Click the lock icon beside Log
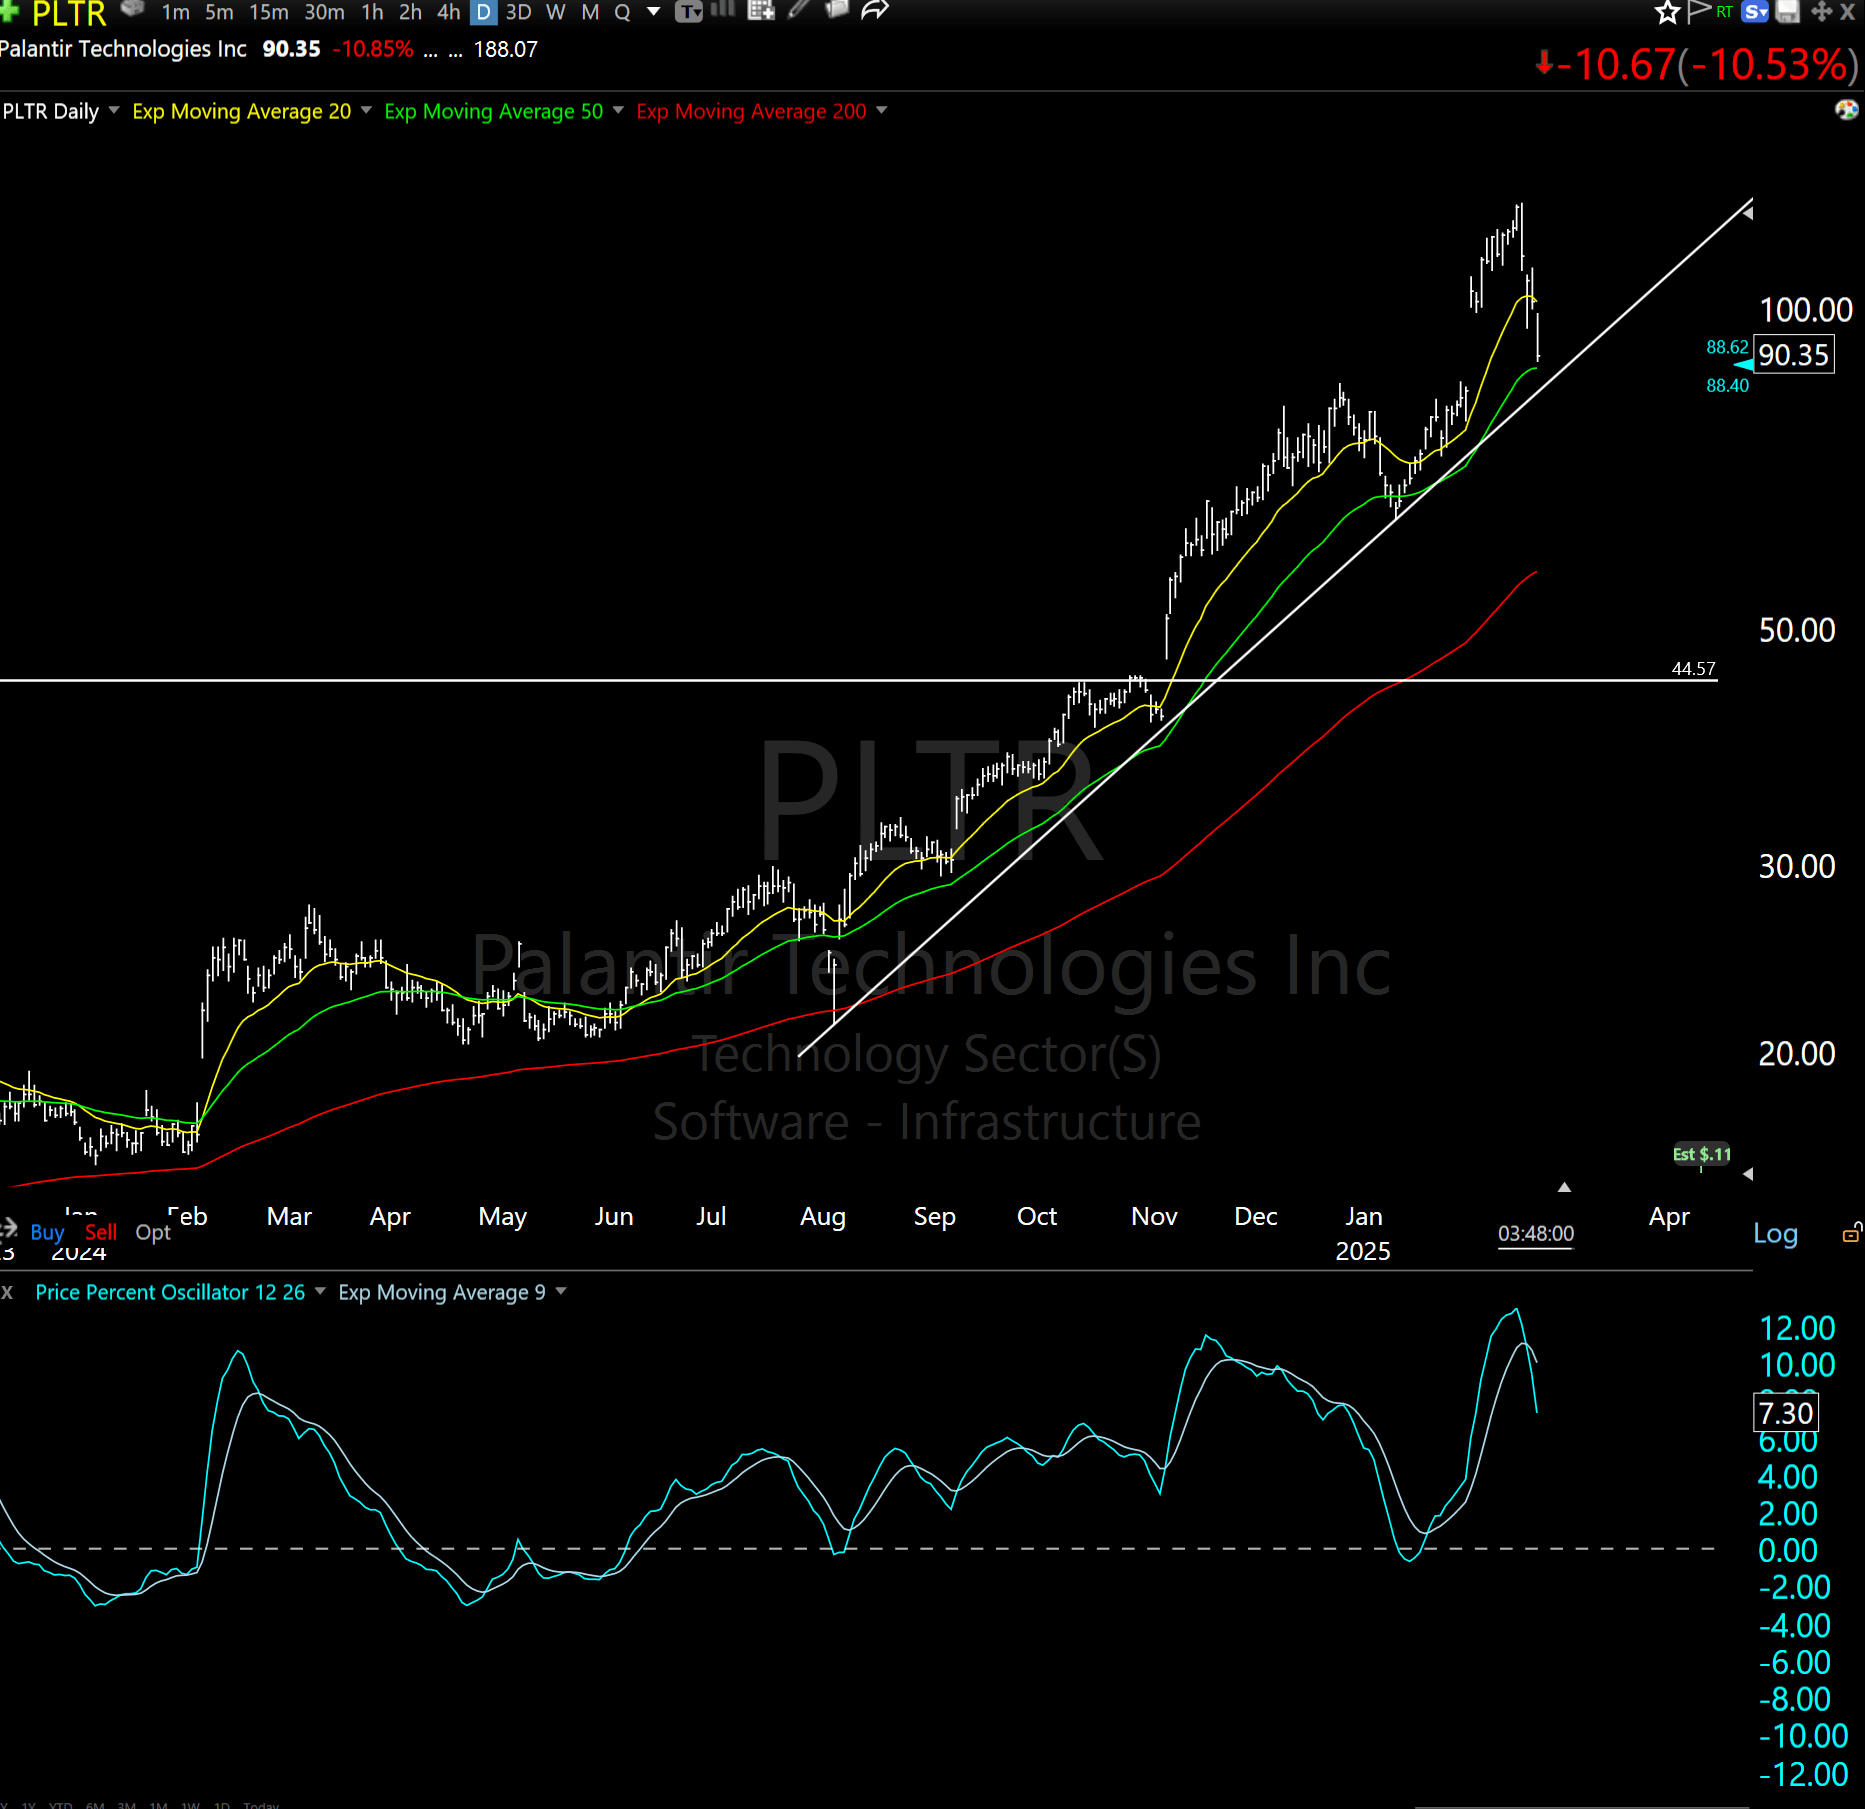Viewport: 1865px width, 1809px height. tap(1852, 1233)
